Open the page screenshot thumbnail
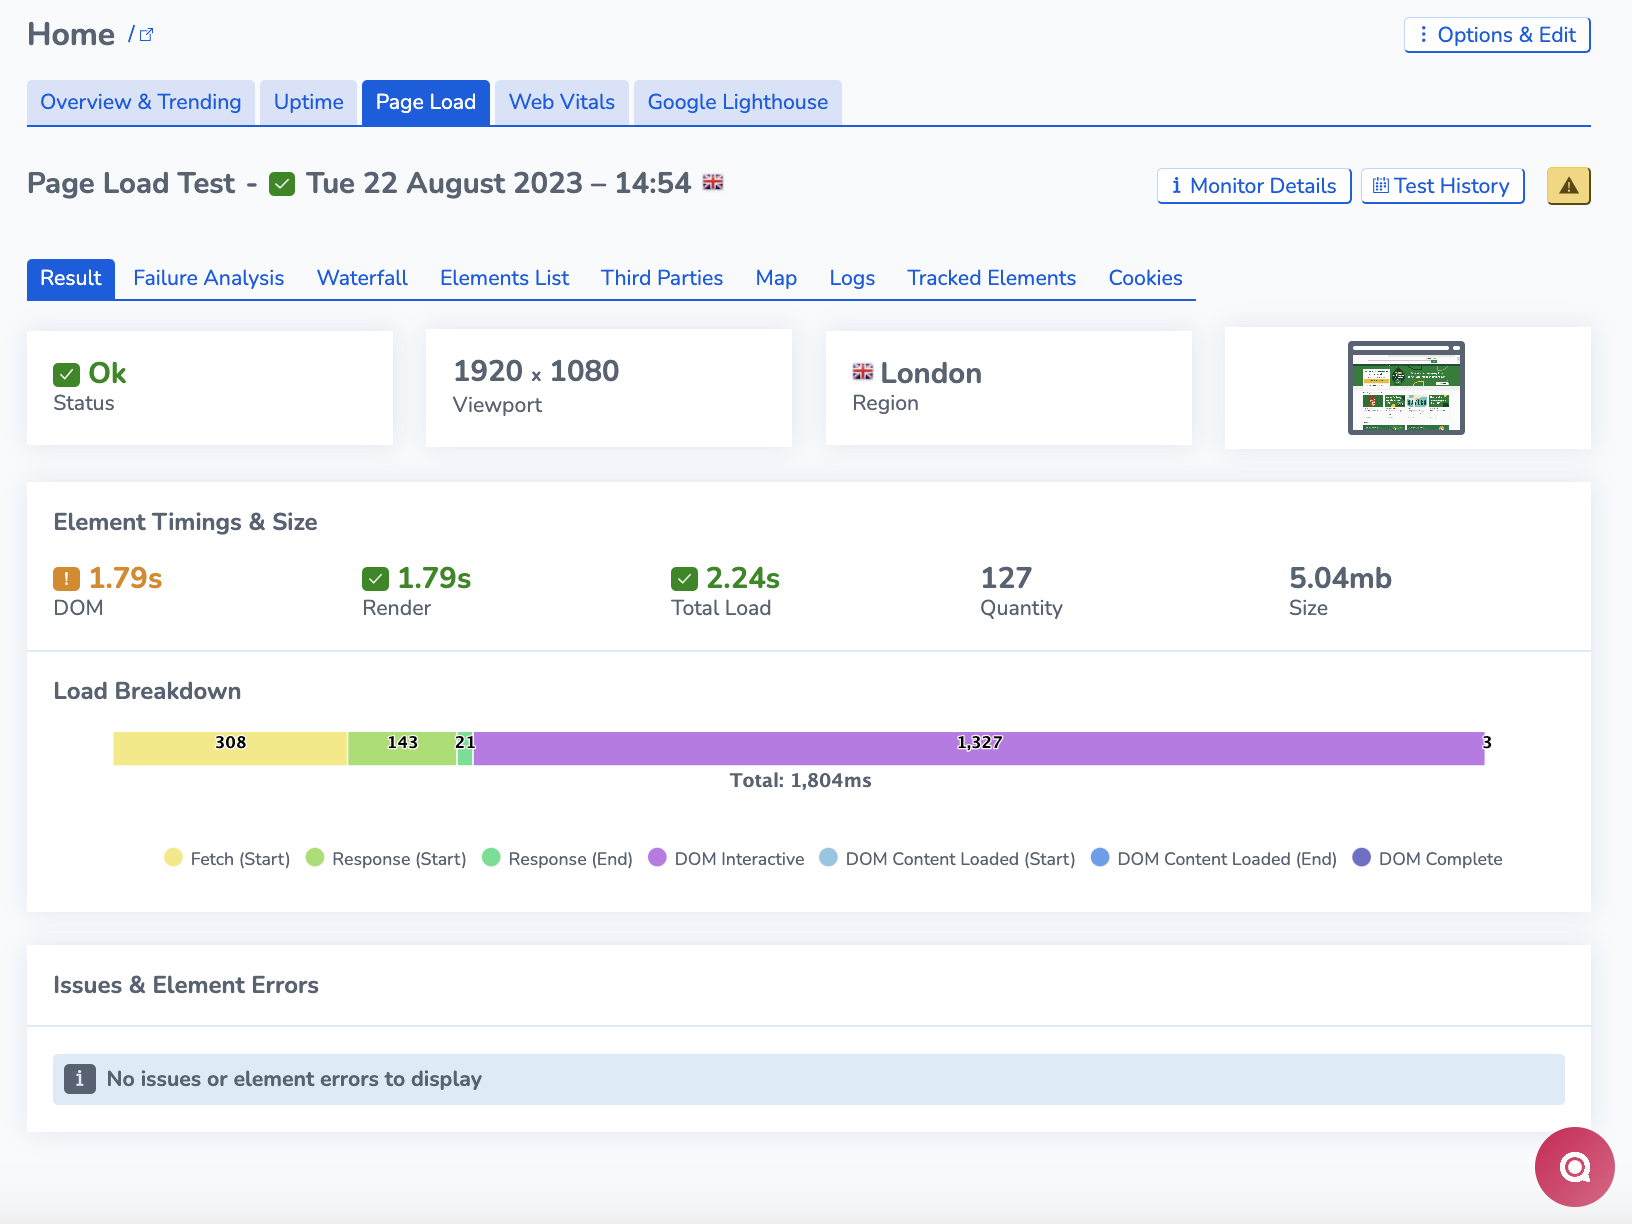1632x1224 pixels. pyautogui.click(x=1406, y=388)
